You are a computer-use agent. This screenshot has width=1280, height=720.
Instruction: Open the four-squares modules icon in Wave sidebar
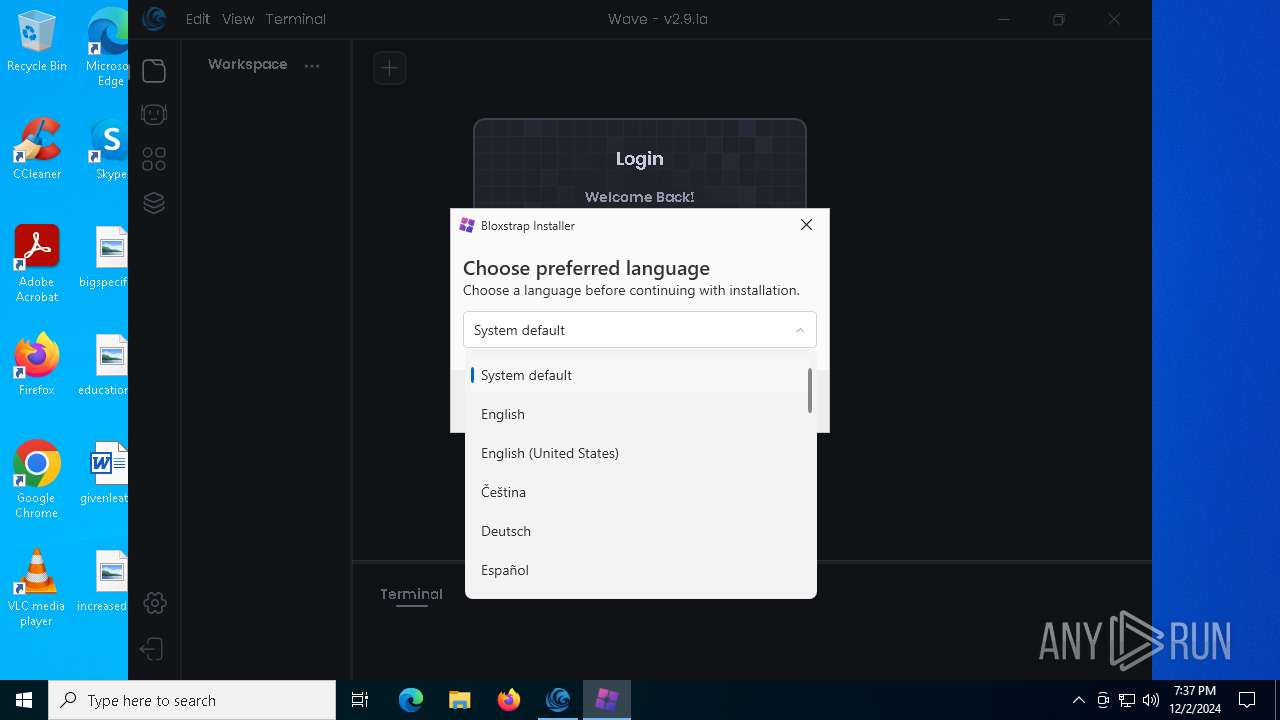click(x=154, y=159)
